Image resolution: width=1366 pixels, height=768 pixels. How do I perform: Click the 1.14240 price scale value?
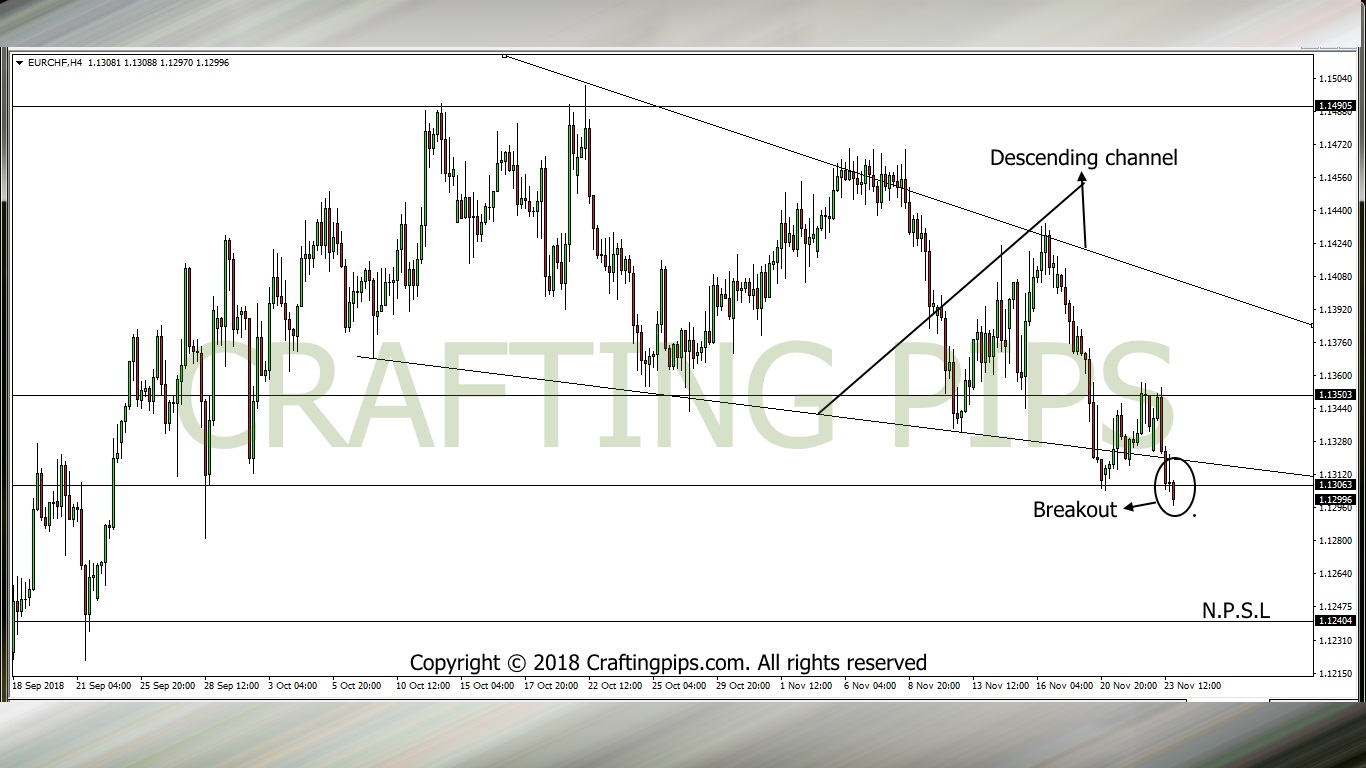[x=1335, y=244]
